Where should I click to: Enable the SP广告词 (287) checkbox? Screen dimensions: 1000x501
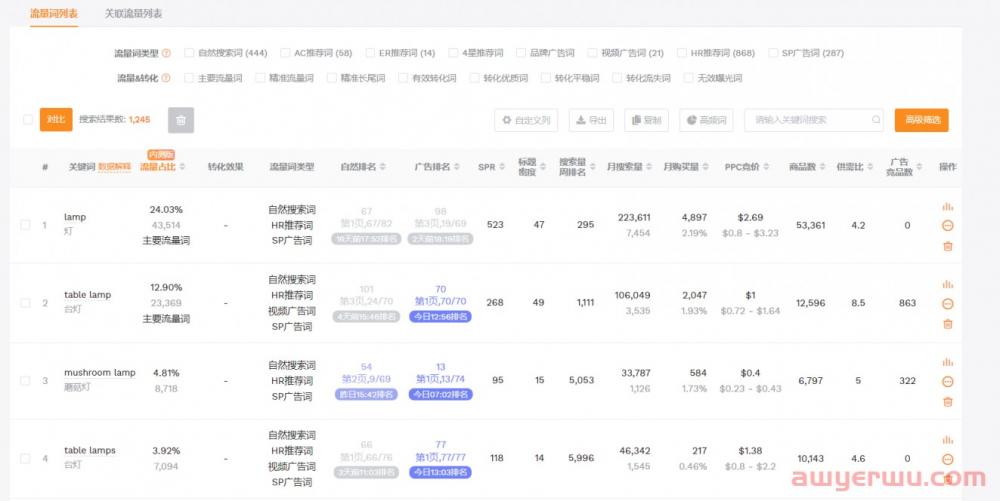pyautogui.click(x=773, y=53)
